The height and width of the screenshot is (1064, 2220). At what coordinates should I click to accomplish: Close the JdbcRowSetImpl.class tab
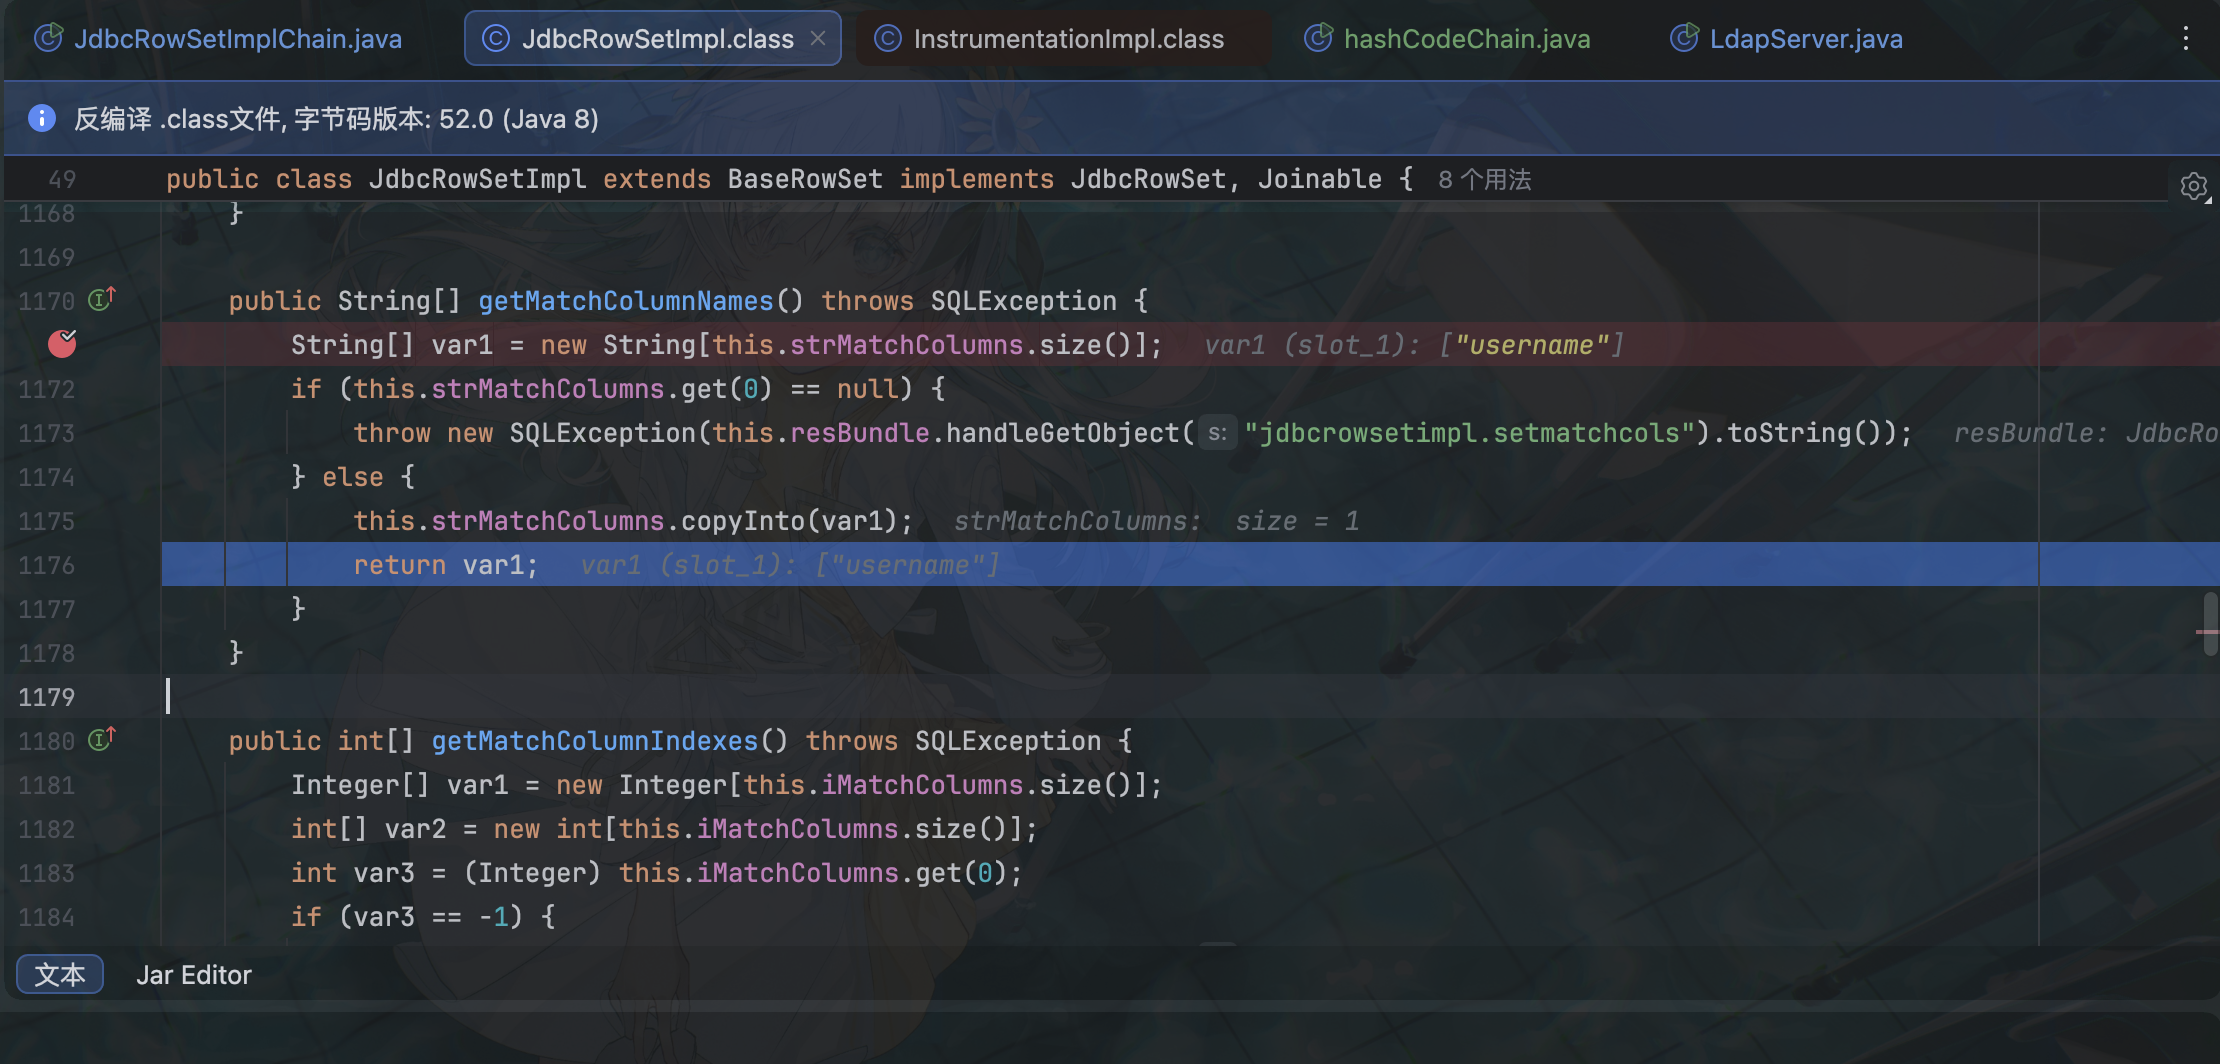[818, 38]
